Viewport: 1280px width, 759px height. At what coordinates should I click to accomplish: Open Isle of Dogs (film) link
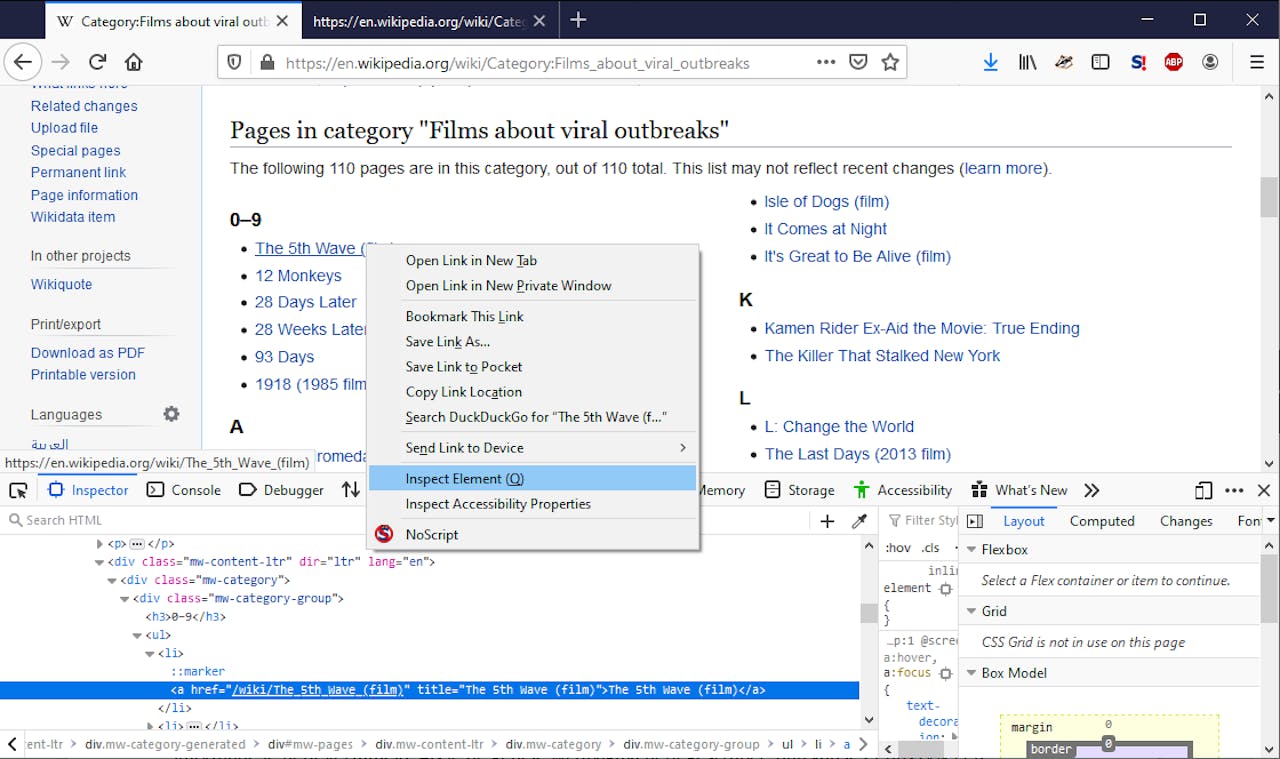pos(826,201)
